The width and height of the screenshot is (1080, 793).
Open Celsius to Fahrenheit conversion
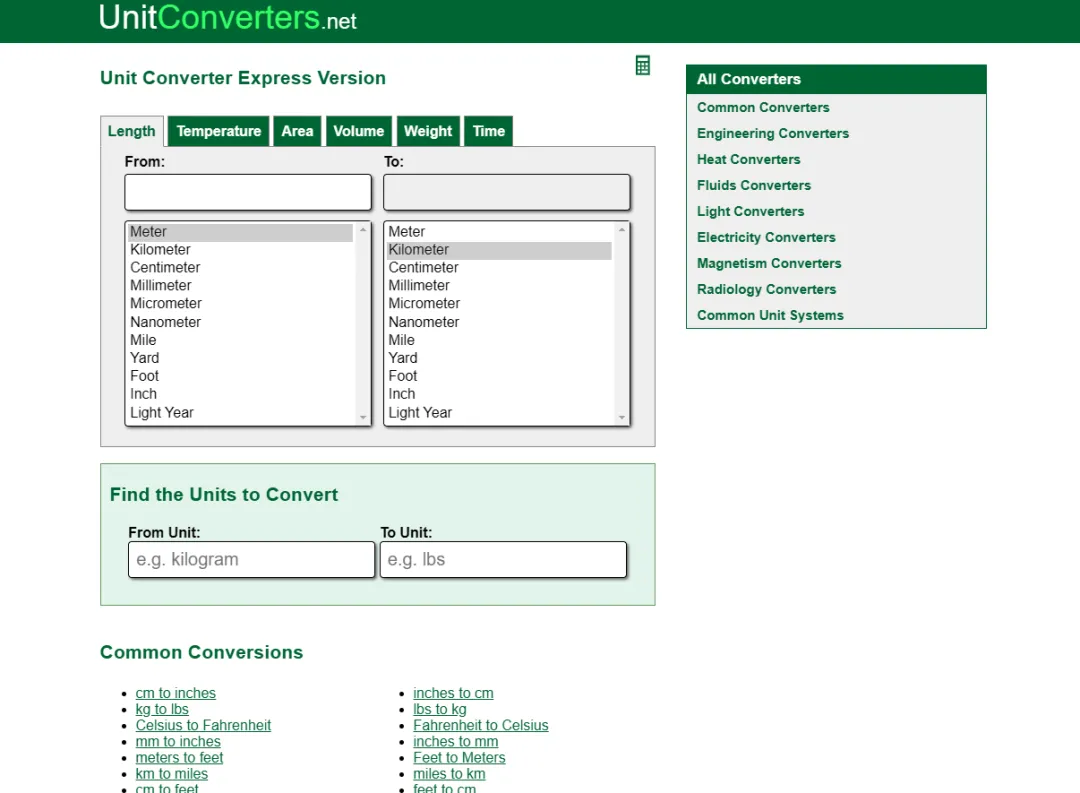[203, 725]
